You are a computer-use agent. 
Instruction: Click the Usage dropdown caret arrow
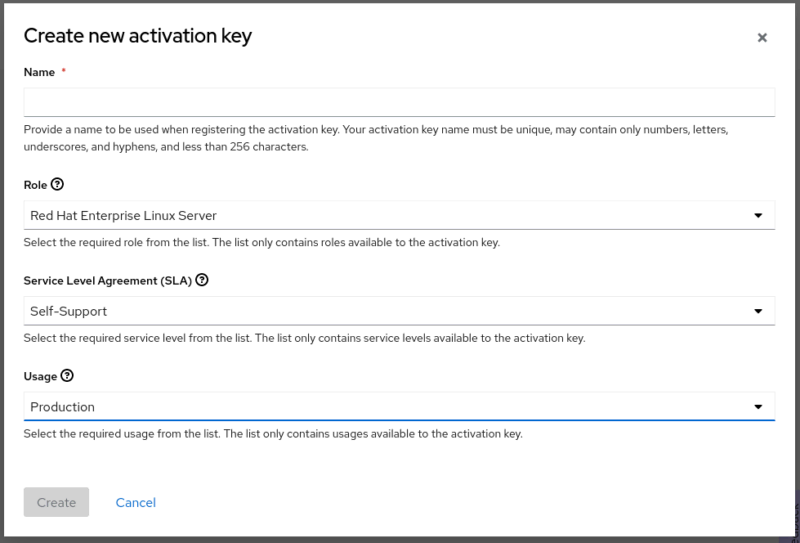pos(758,407)
